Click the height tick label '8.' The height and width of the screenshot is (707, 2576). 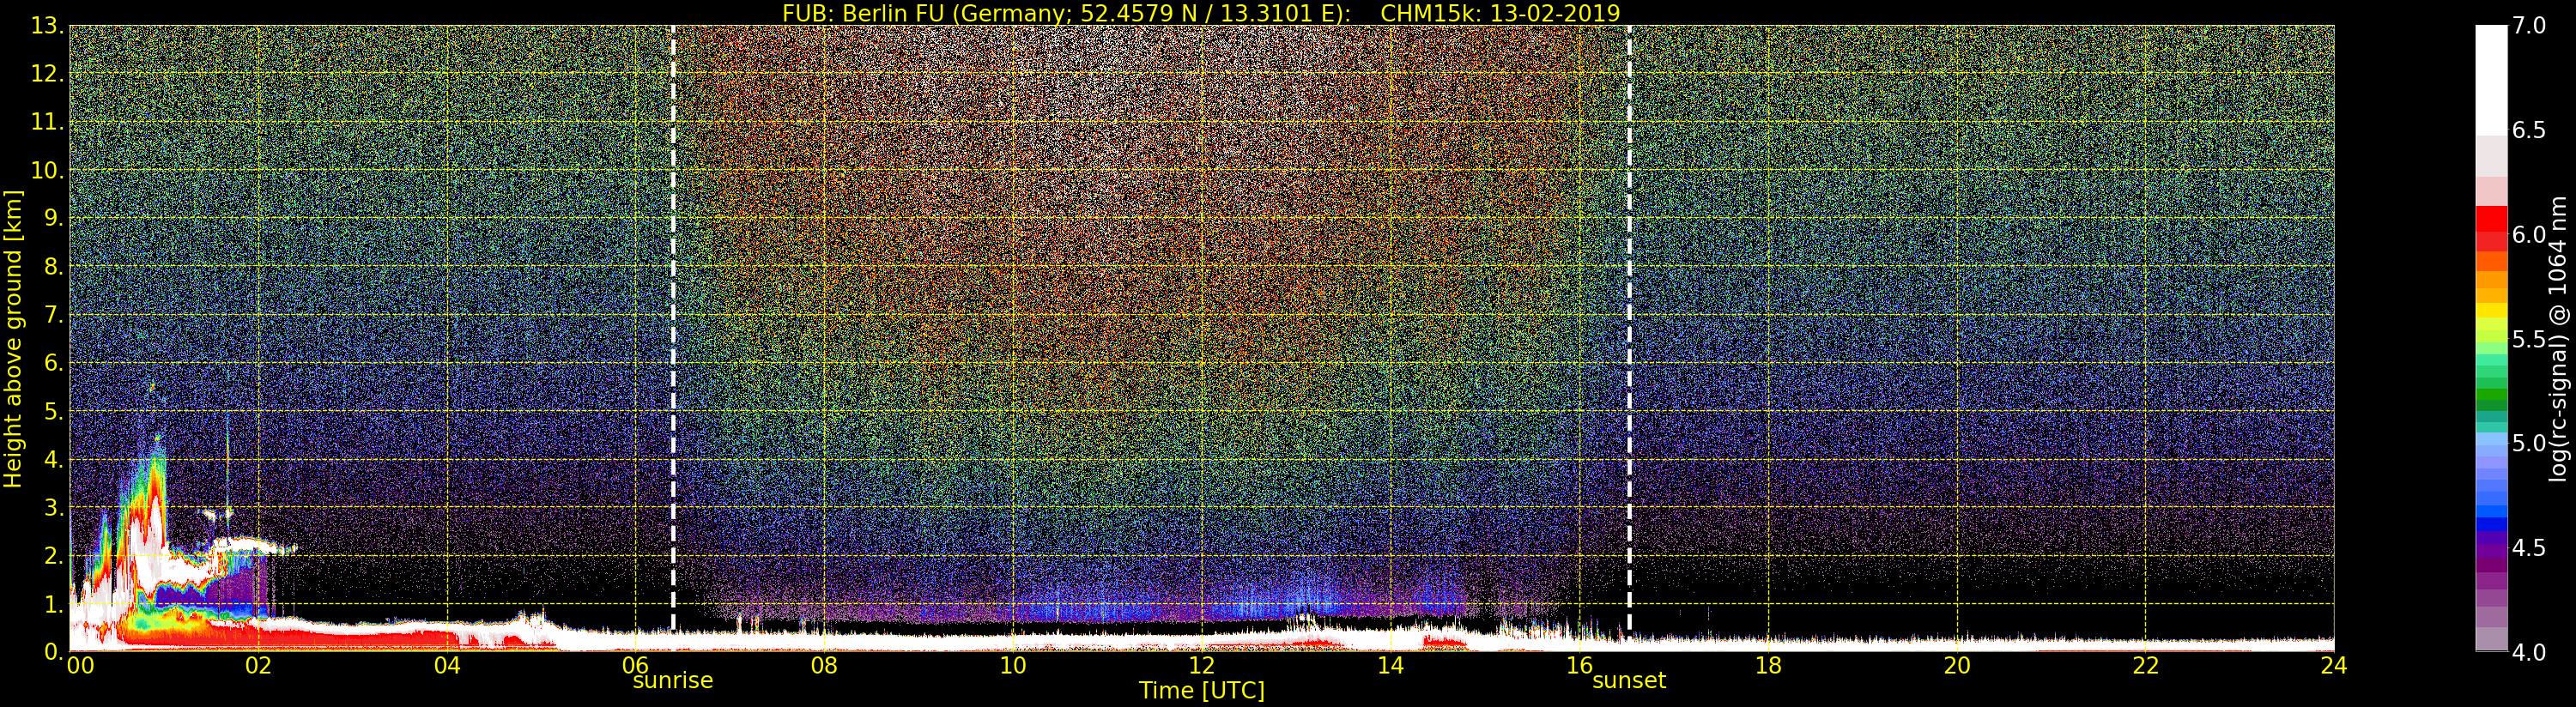coord(53,267)
